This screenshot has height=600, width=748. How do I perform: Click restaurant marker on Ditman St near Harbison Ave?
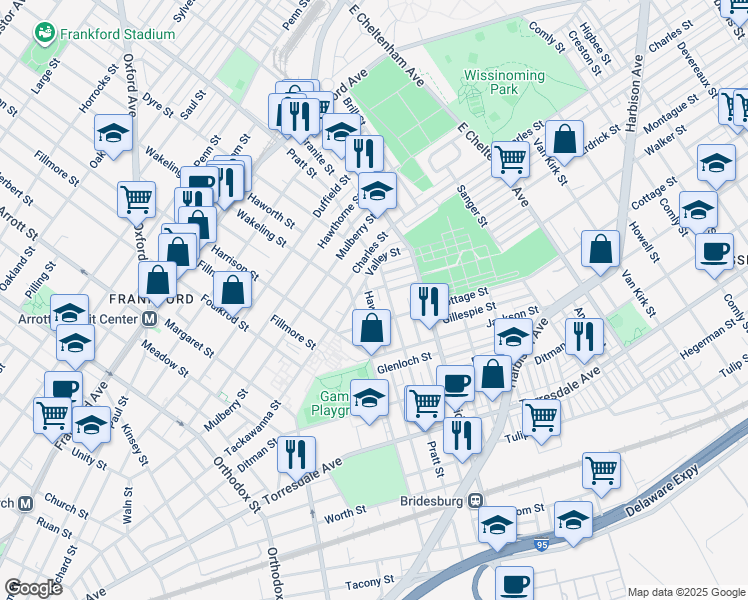pyautogui.click(x=584, y=340)
